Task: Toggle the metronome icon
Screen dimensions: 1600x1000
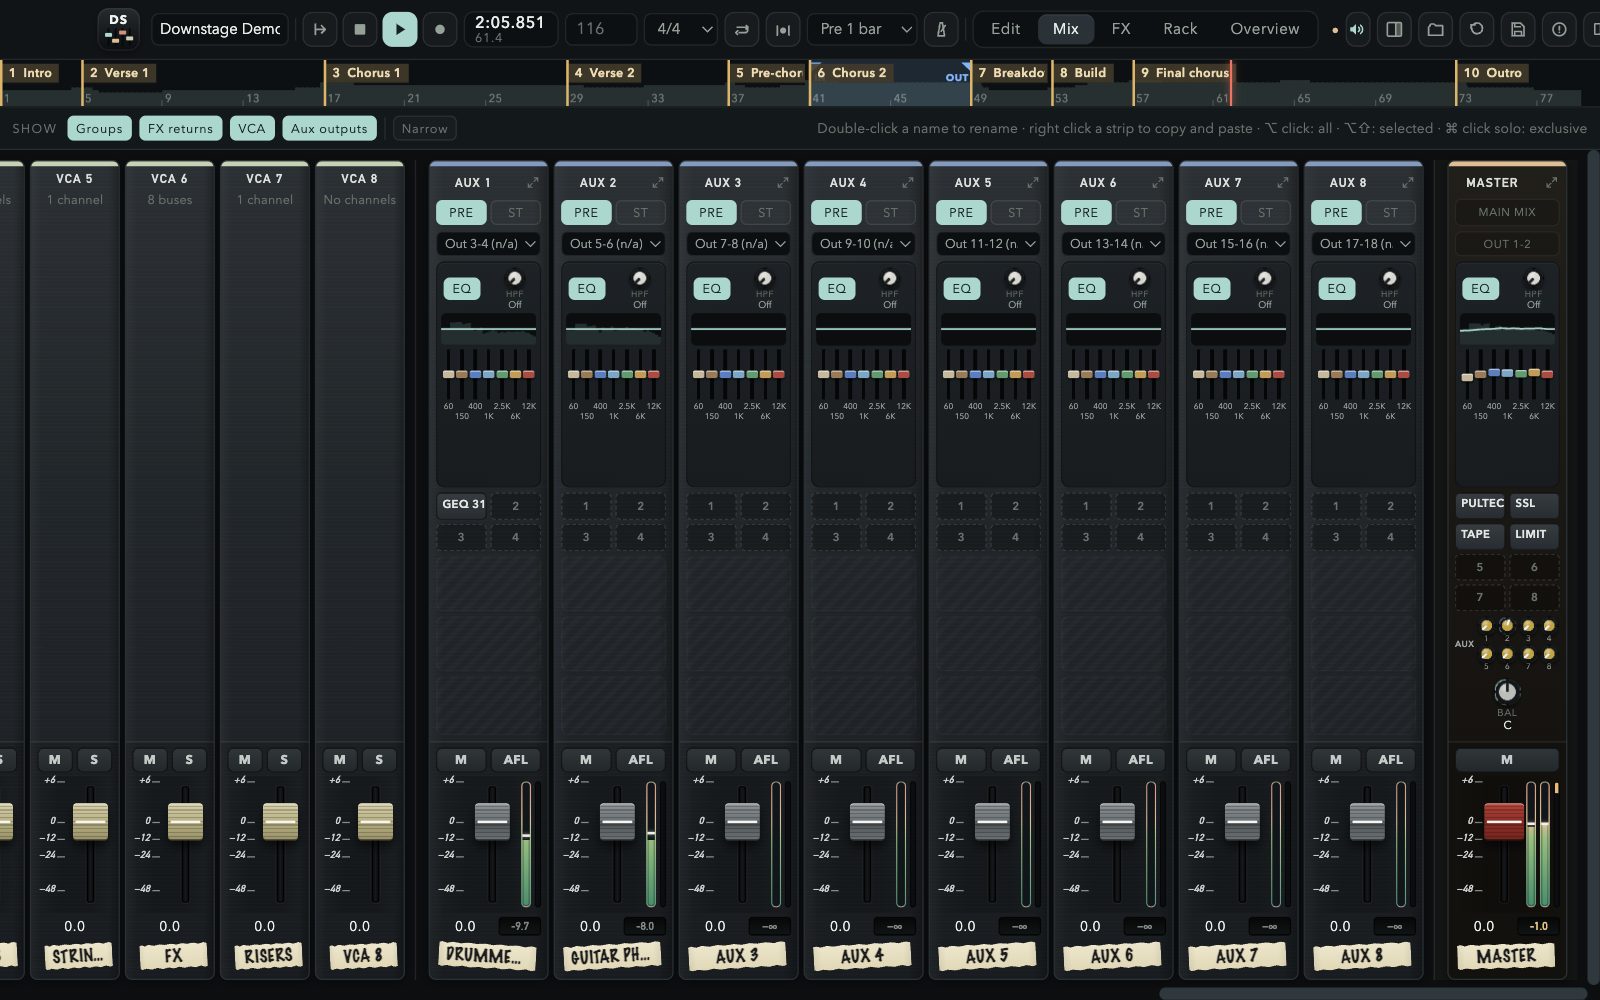Action: [x=941, y=29]
